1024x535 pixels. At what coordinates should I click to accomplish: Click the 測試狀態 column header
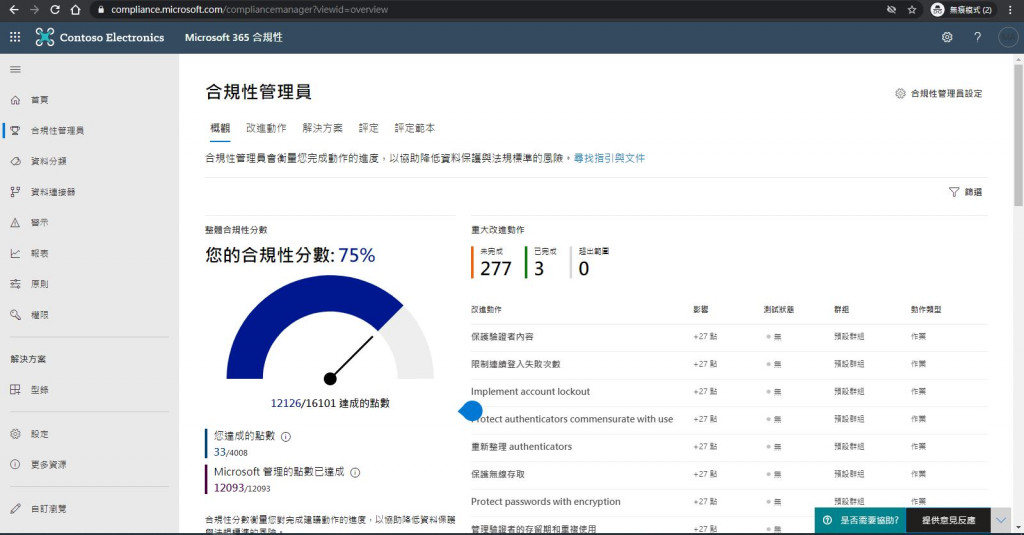tap(778, 310)
